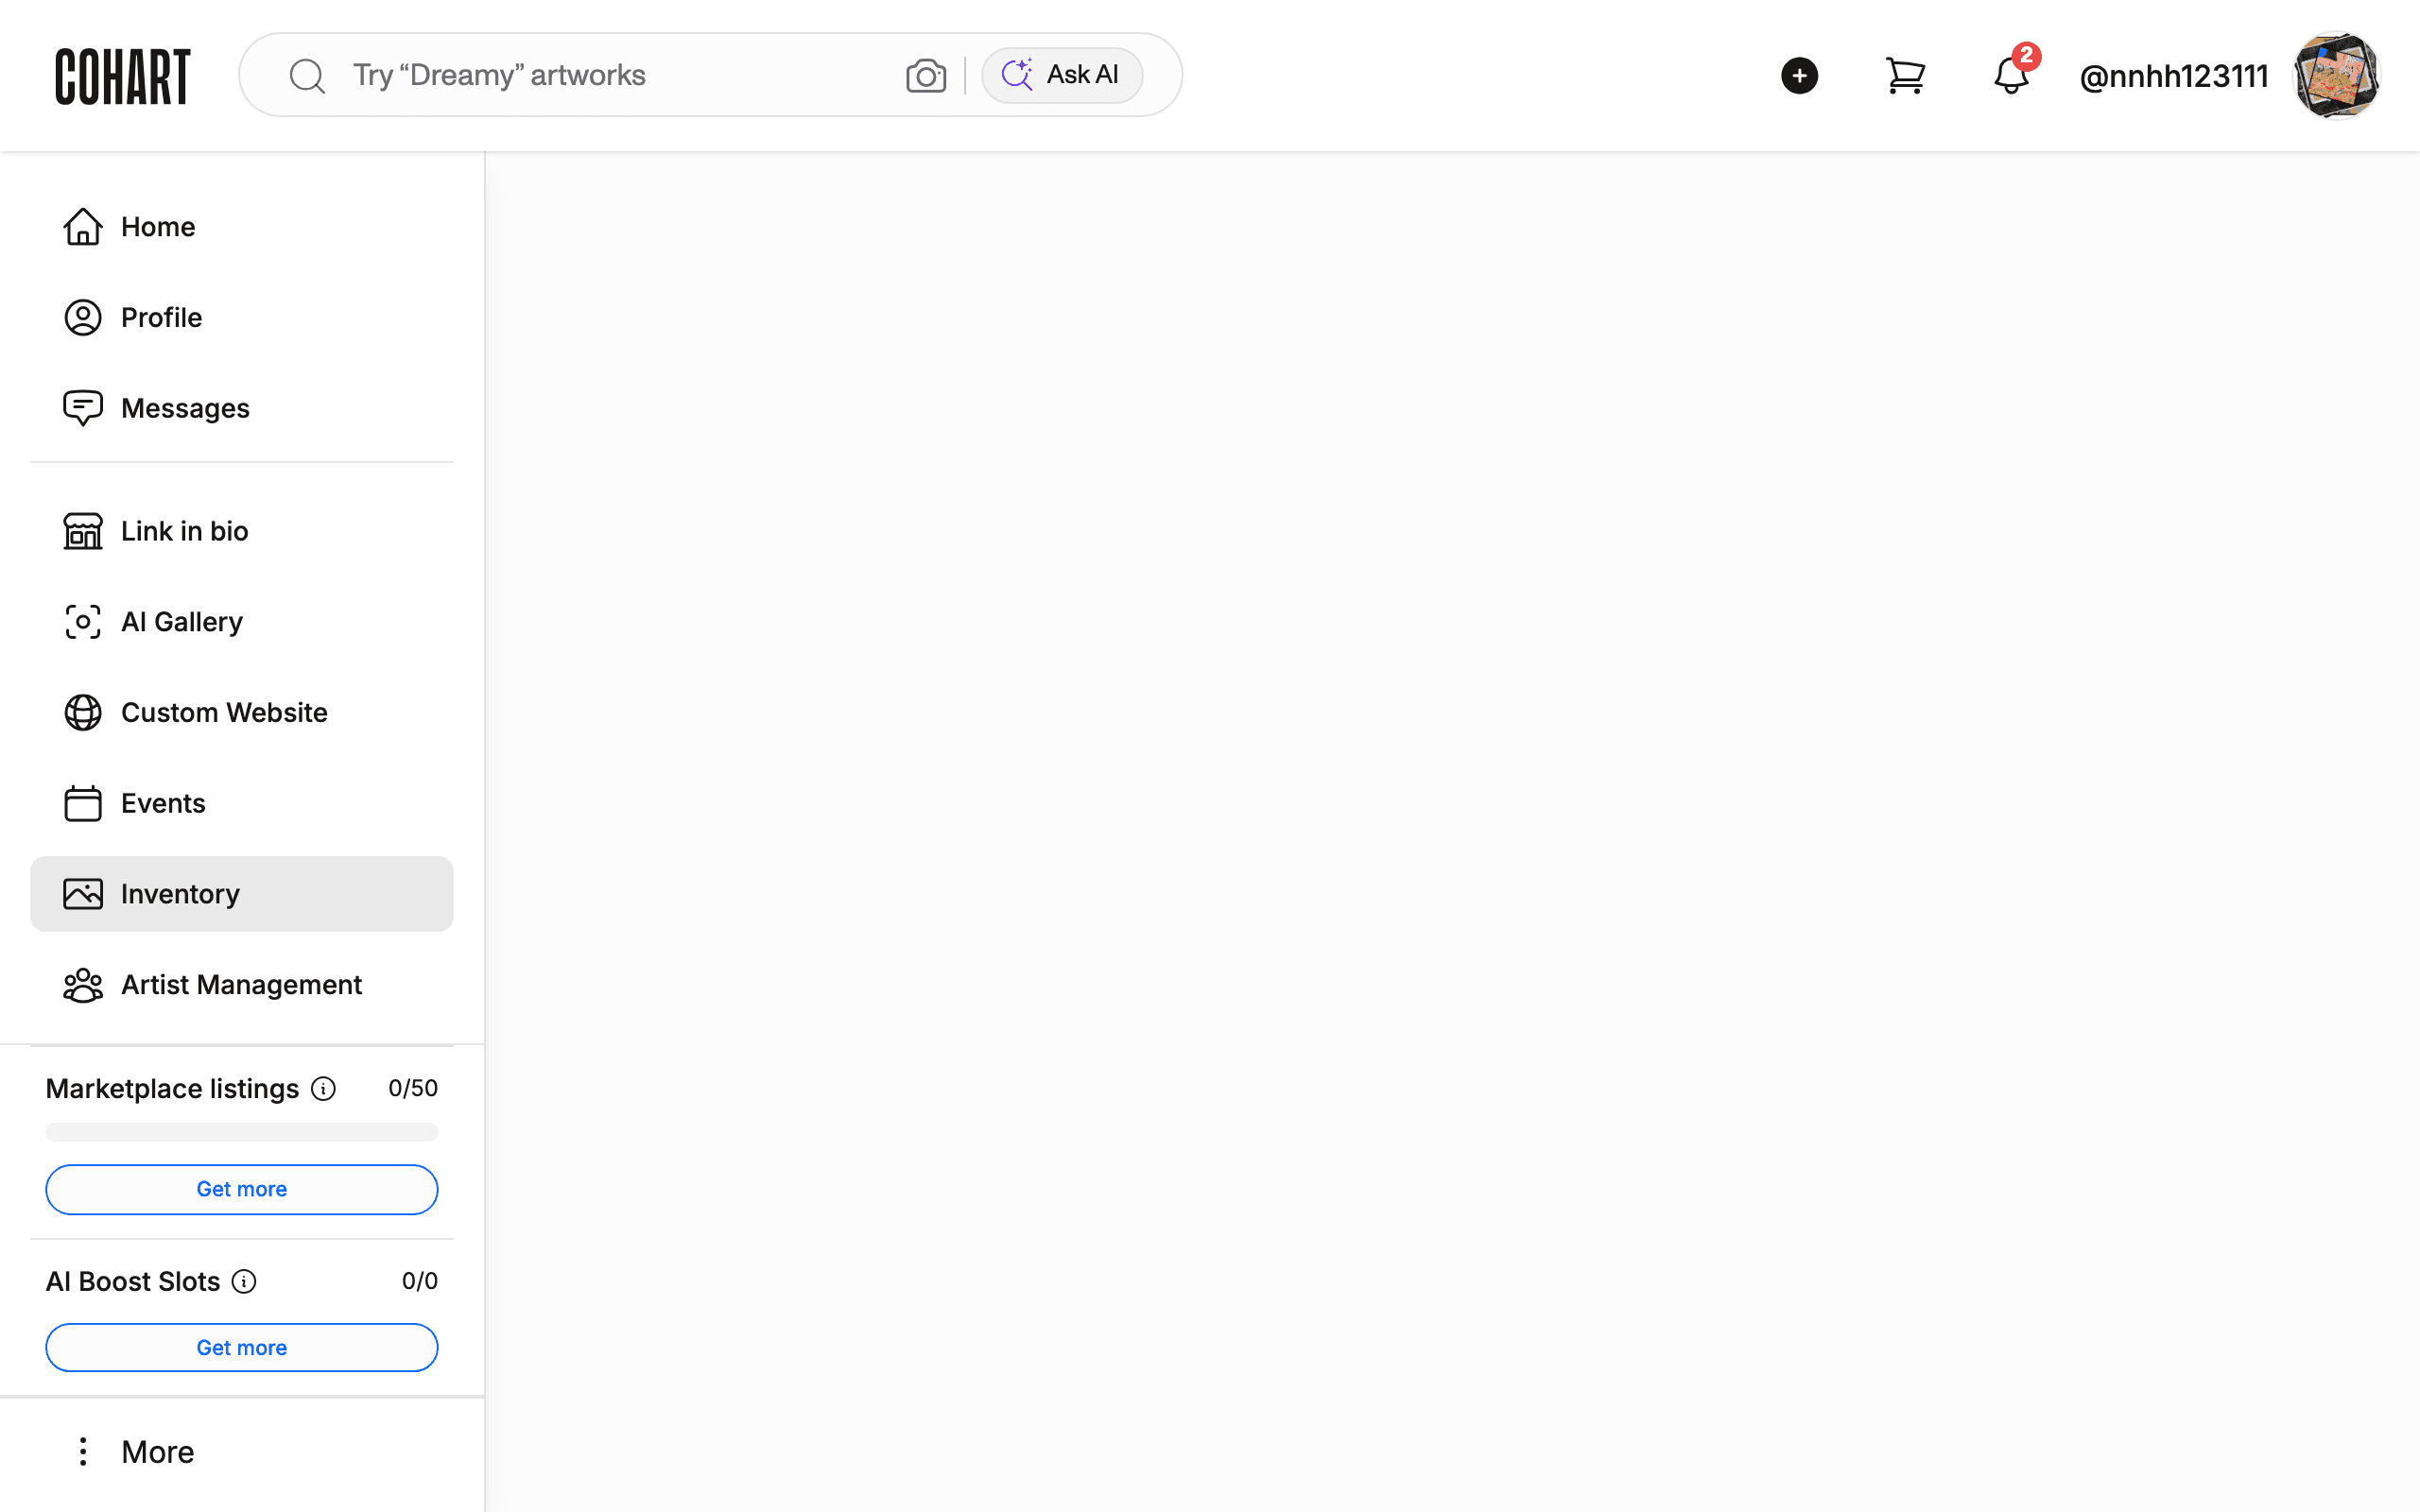Open image search camera icon
Image resolution: width=2420 pixels, height=1512 pixels.
[926, 75]
